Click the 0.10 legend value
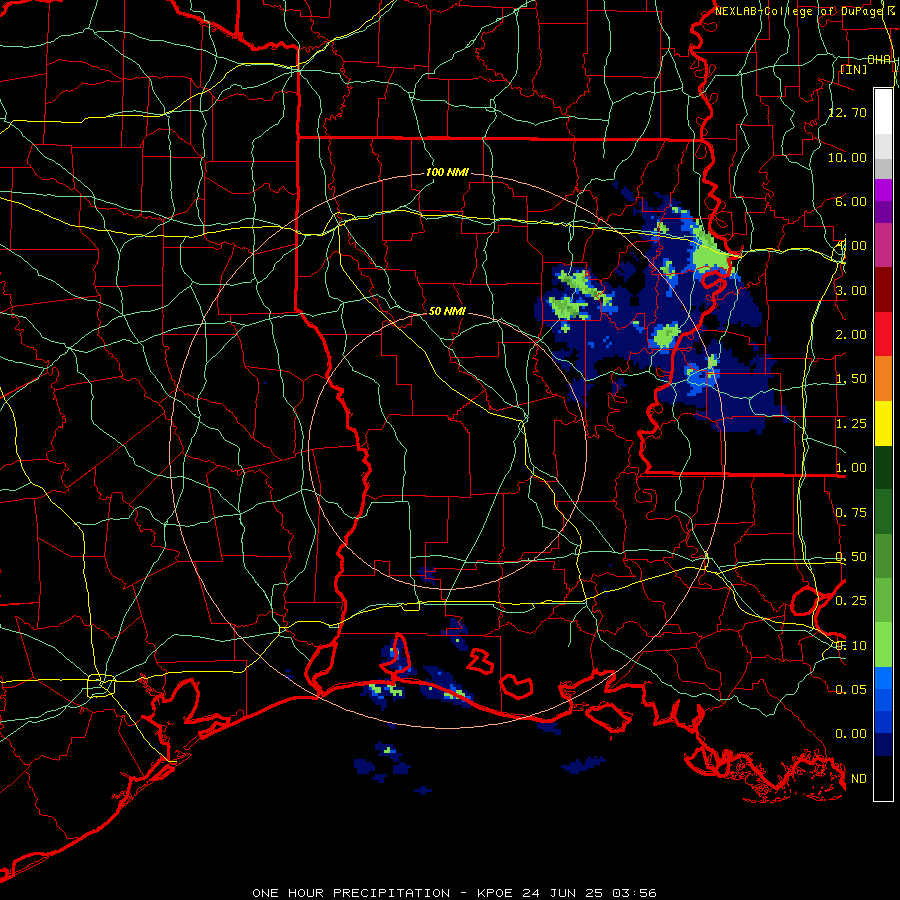Screen dimensions: 900x900 (x=851, y=646)
